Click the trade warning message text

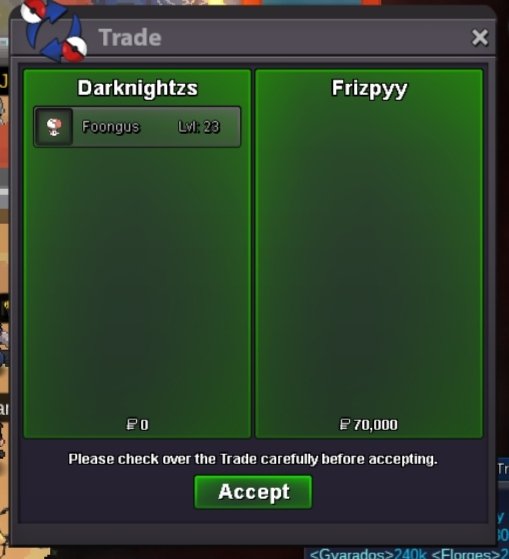(253, 459)
